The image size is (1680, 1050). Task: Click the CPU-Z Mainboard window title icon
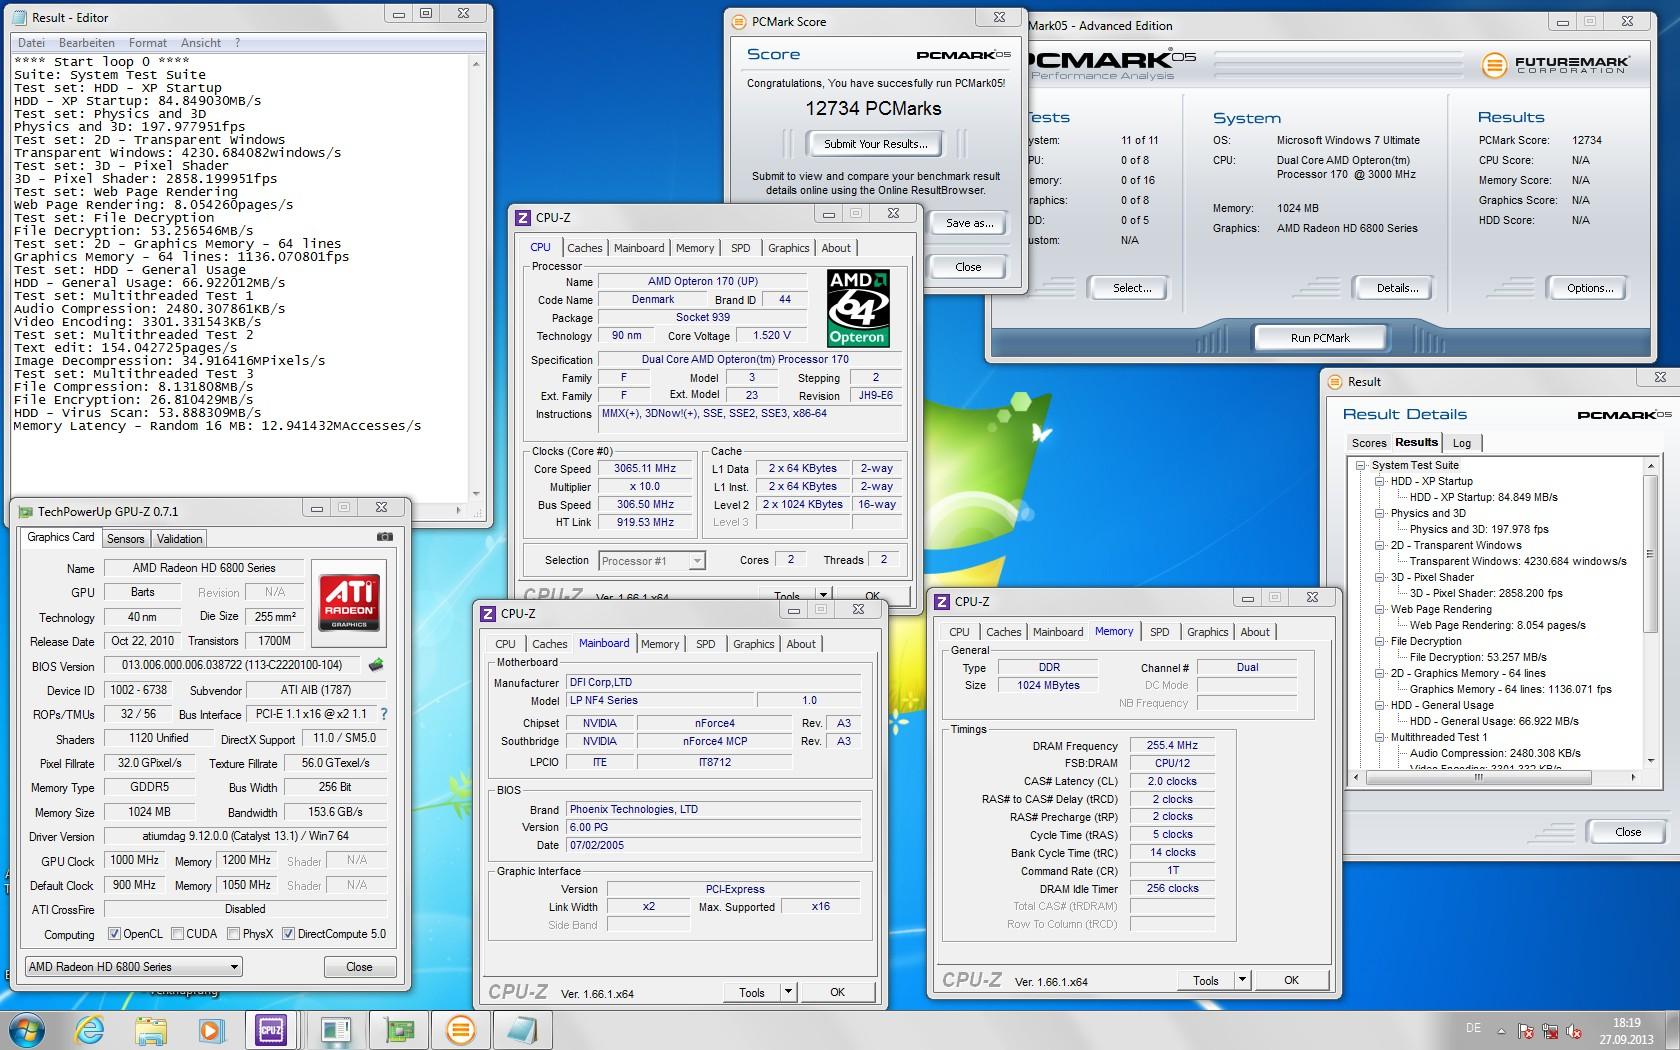(487, 613)
